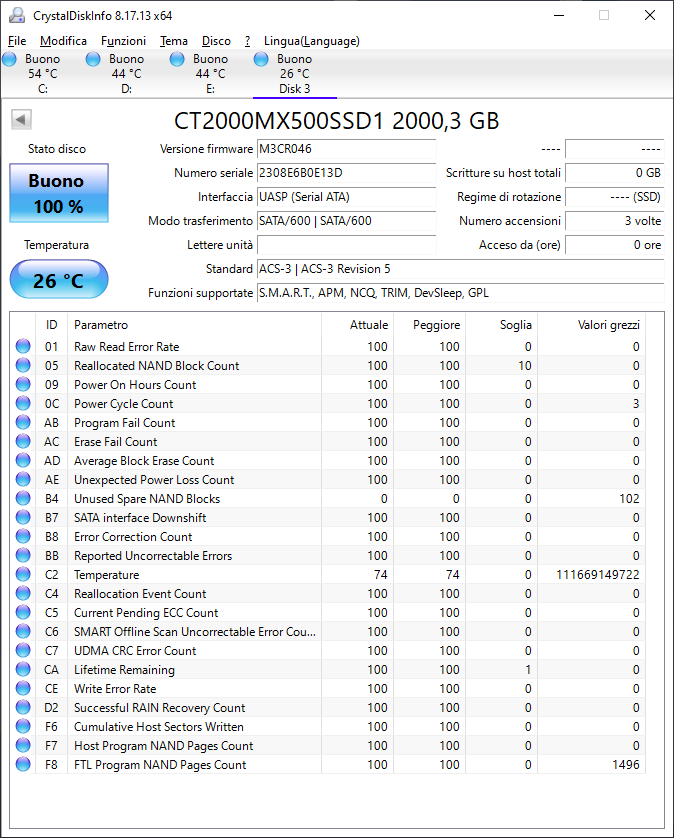The height and width of the screenshot is (838, 674).
Task: Click the Versione firmware field M3CR046
Action: [346, 149]
